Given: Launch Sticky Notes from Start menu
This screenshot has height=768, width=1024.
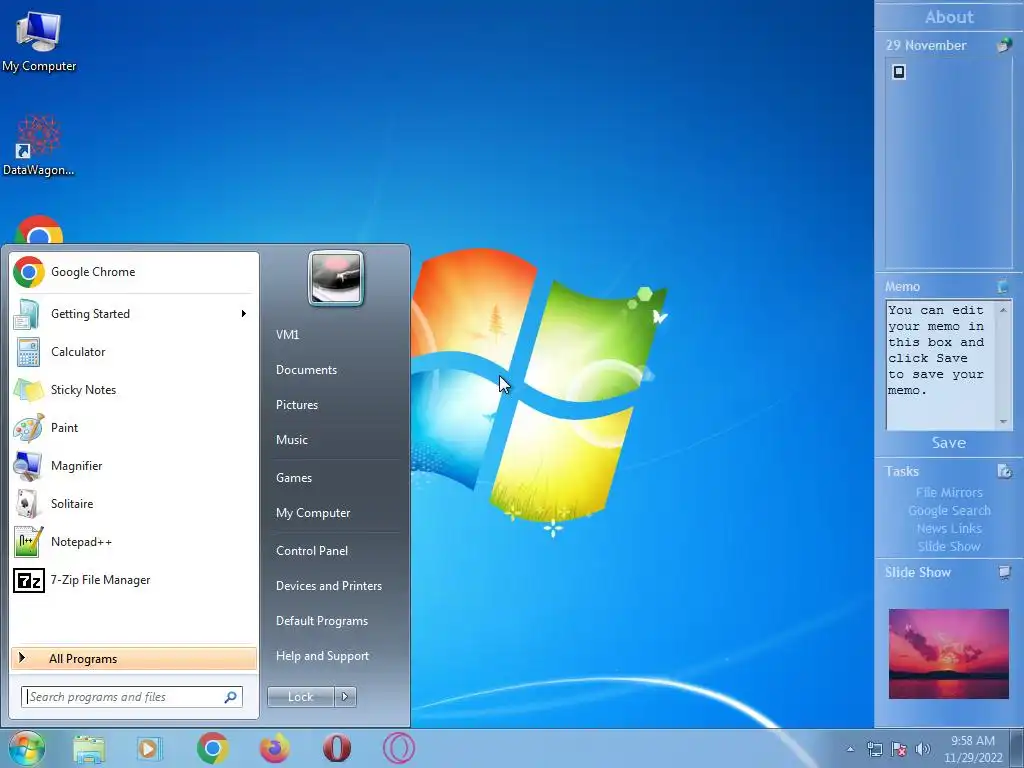Looking at the screenshot, I should pos(134,390).
